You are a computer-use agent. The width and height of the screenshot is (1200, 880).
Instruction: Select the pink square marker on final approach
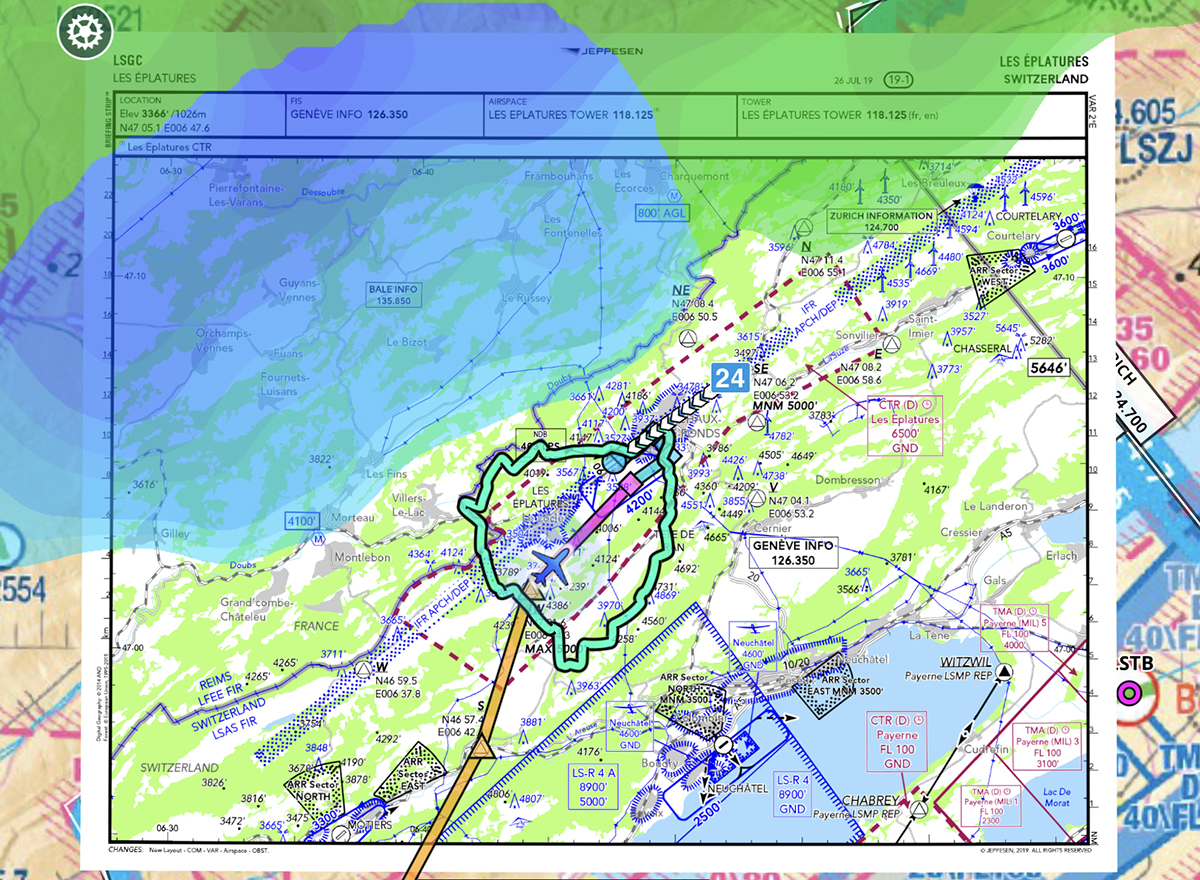631,482
